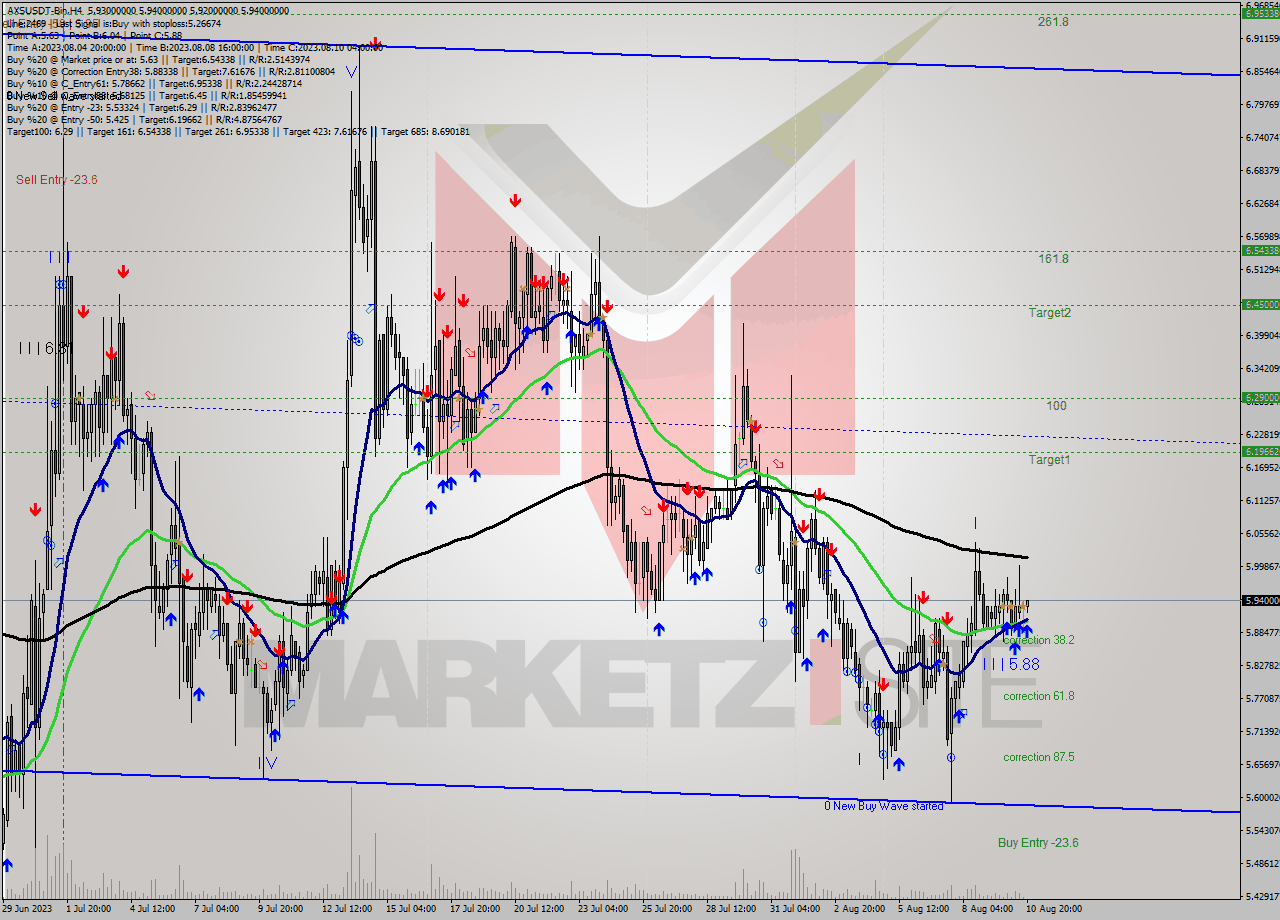Click the '25 Jul 20:00' time label

coord(667,909)
